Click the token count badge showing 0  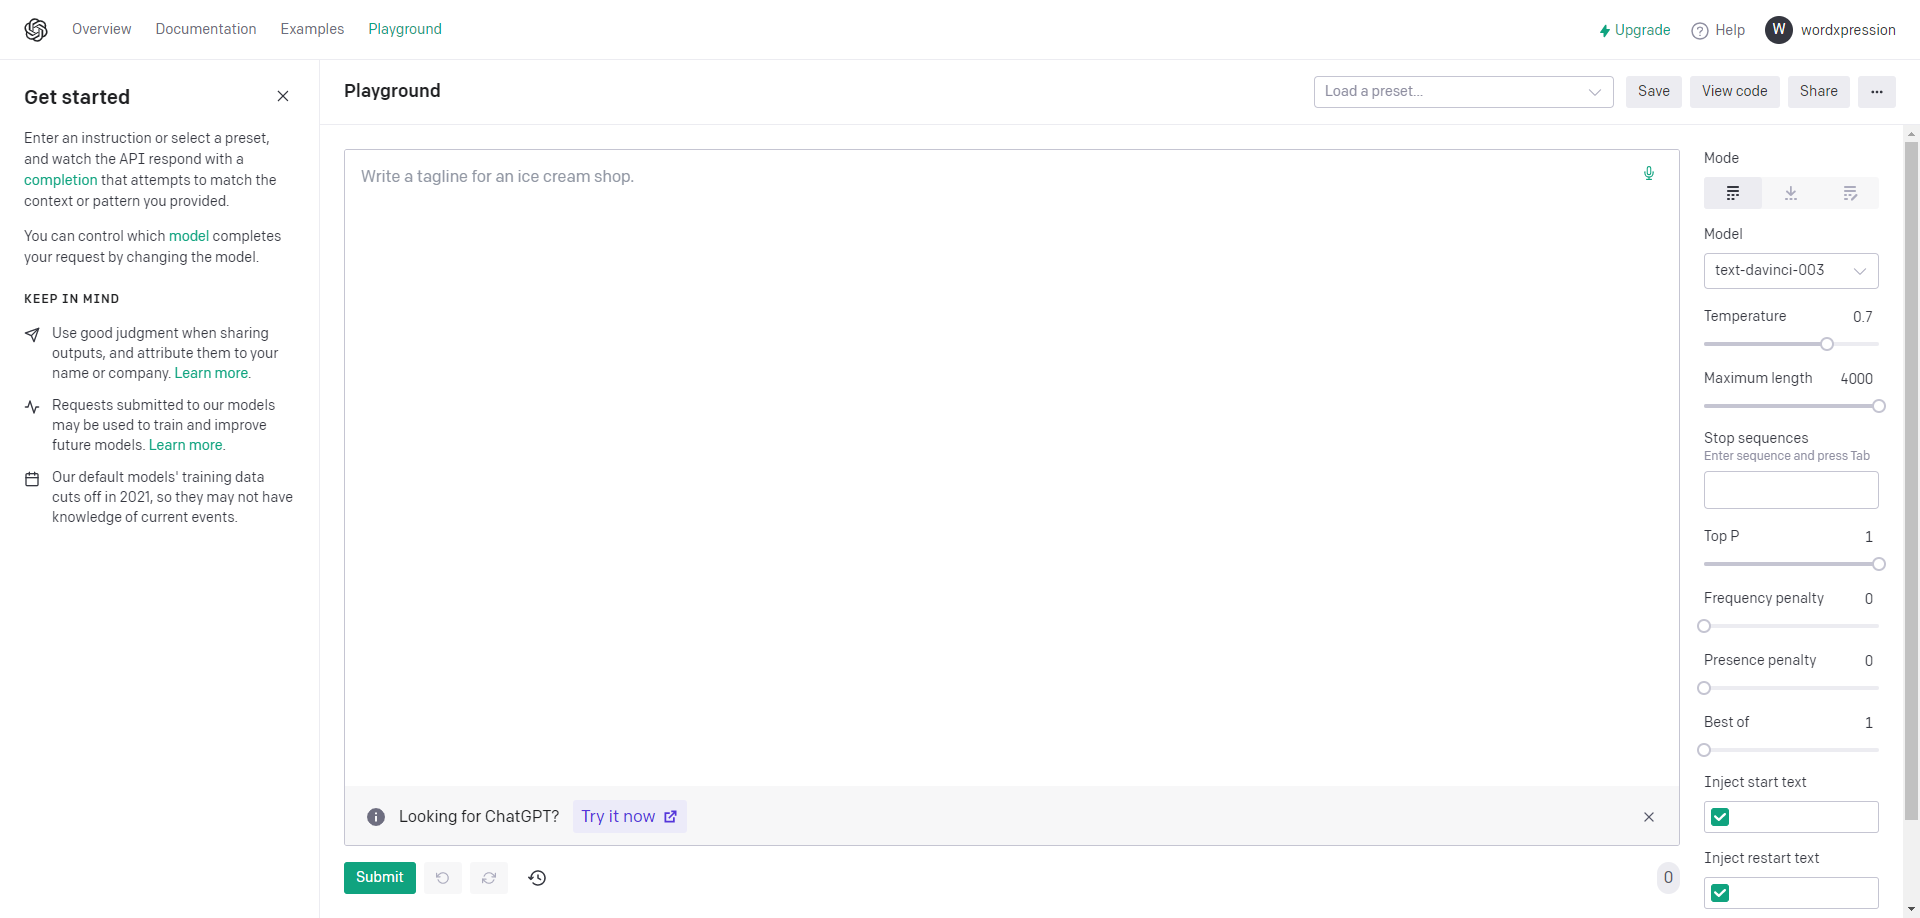point(1668,878)
